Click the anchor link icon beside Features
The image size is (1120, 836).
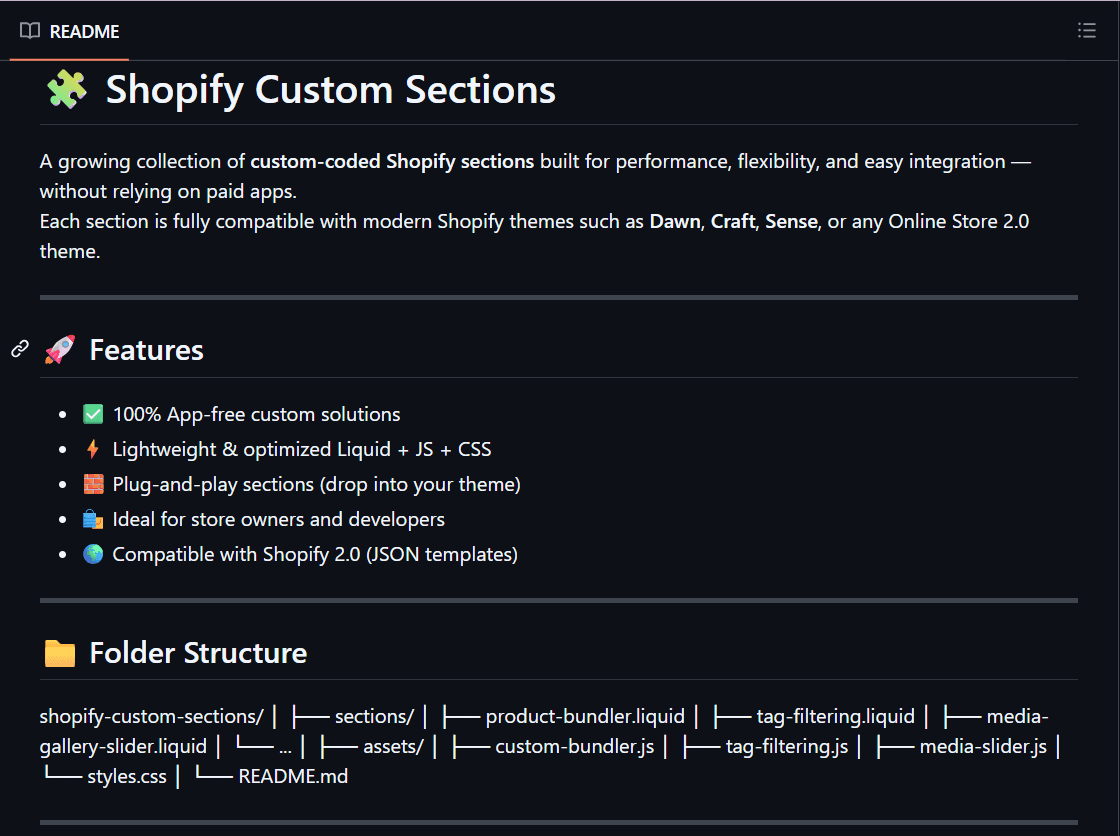click(x=18, y=348)
